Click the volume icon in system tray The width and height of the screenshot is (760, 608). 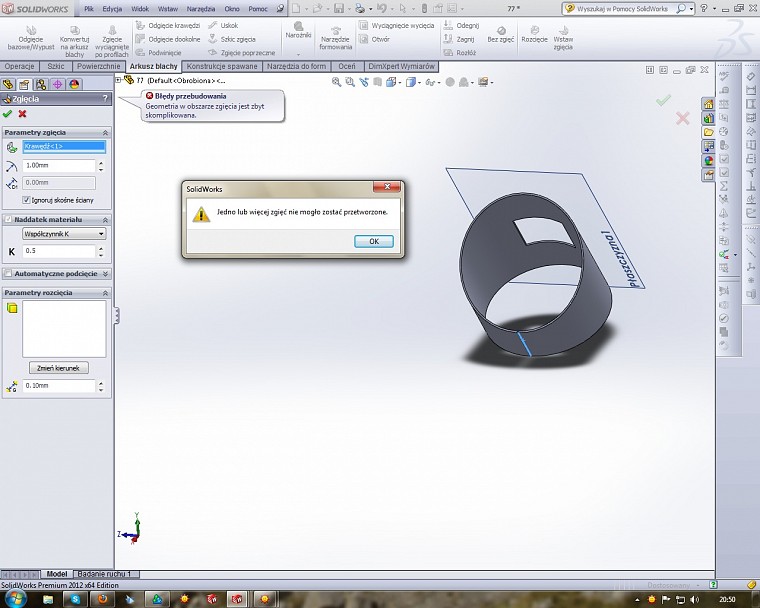click(695, 599)
